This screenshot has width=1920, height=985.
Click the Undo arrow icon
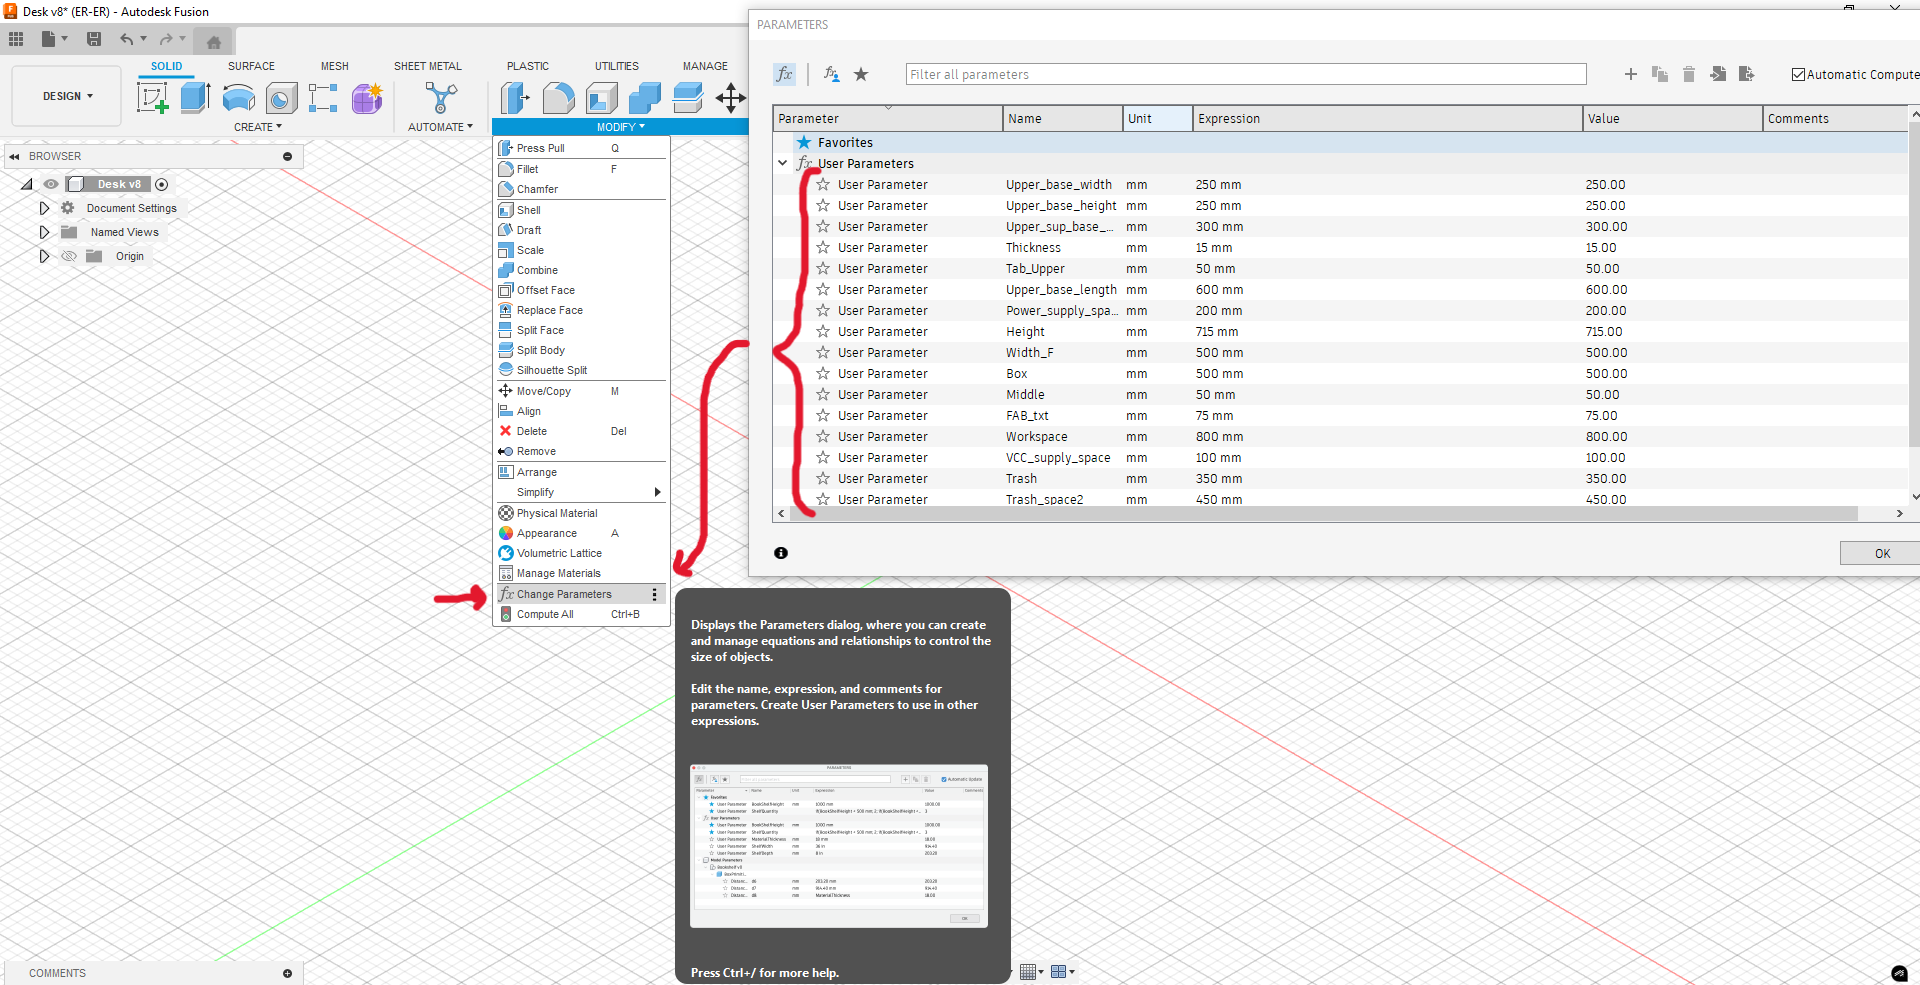(126, 39)
